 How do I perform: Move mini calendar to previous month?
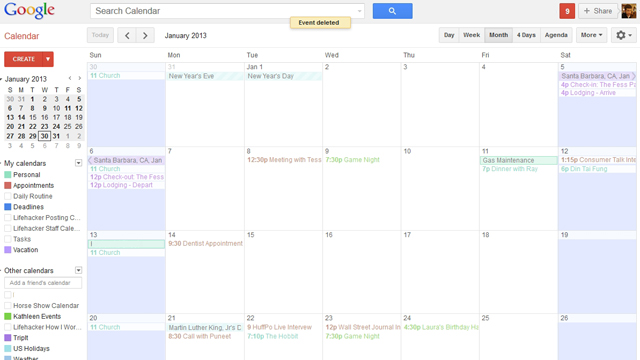[70, 78]
